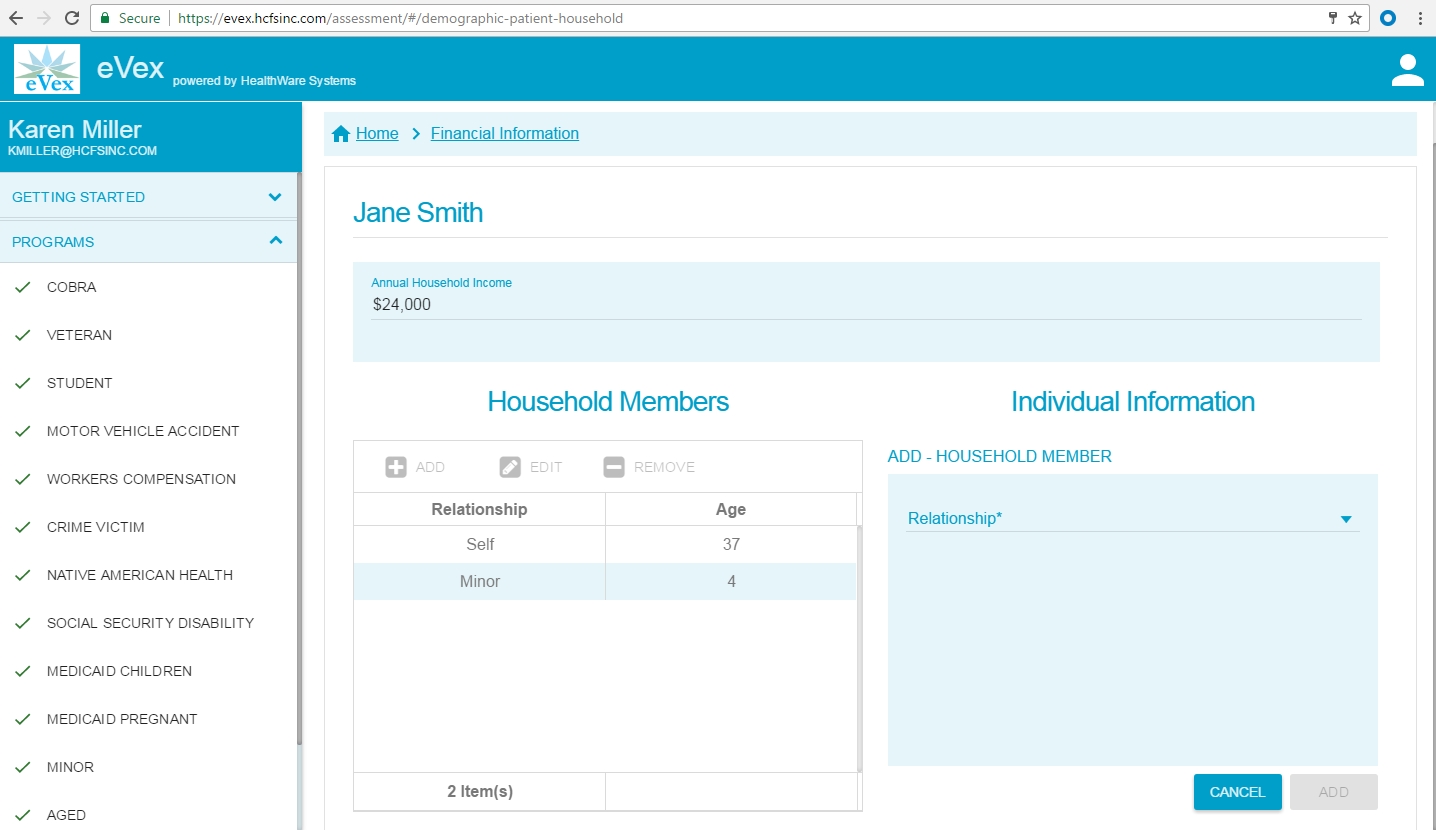Collapse the Programs section
Screen dimensions: 1436x830
275,241
